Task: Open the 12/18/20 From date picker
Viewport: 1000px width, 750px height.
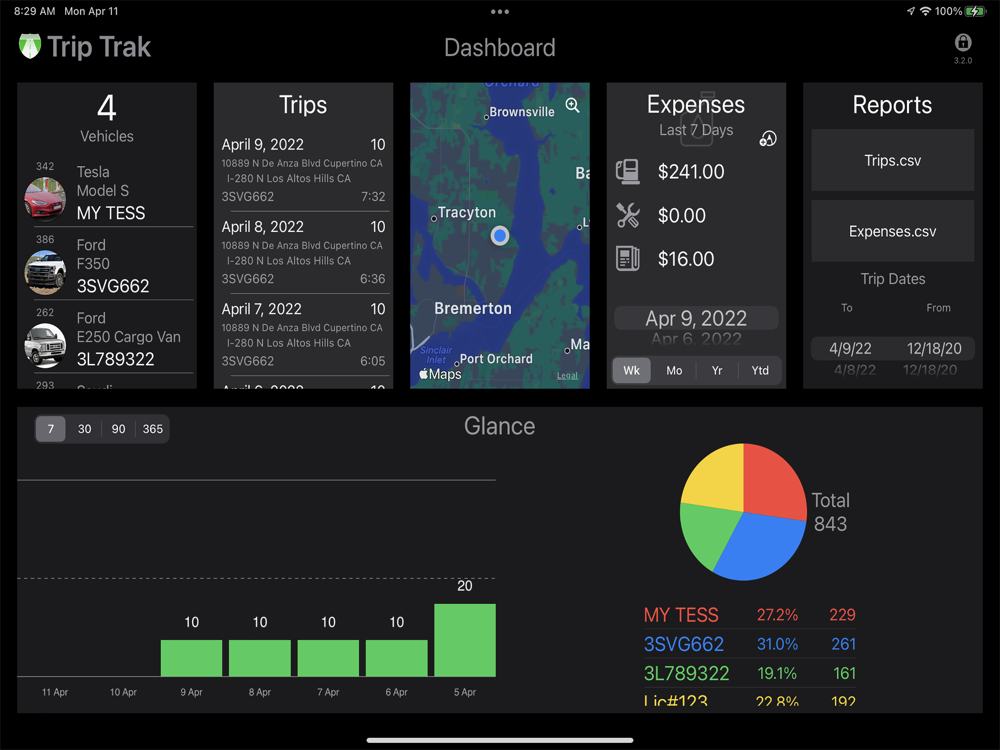Action: [x=934, y=348]
